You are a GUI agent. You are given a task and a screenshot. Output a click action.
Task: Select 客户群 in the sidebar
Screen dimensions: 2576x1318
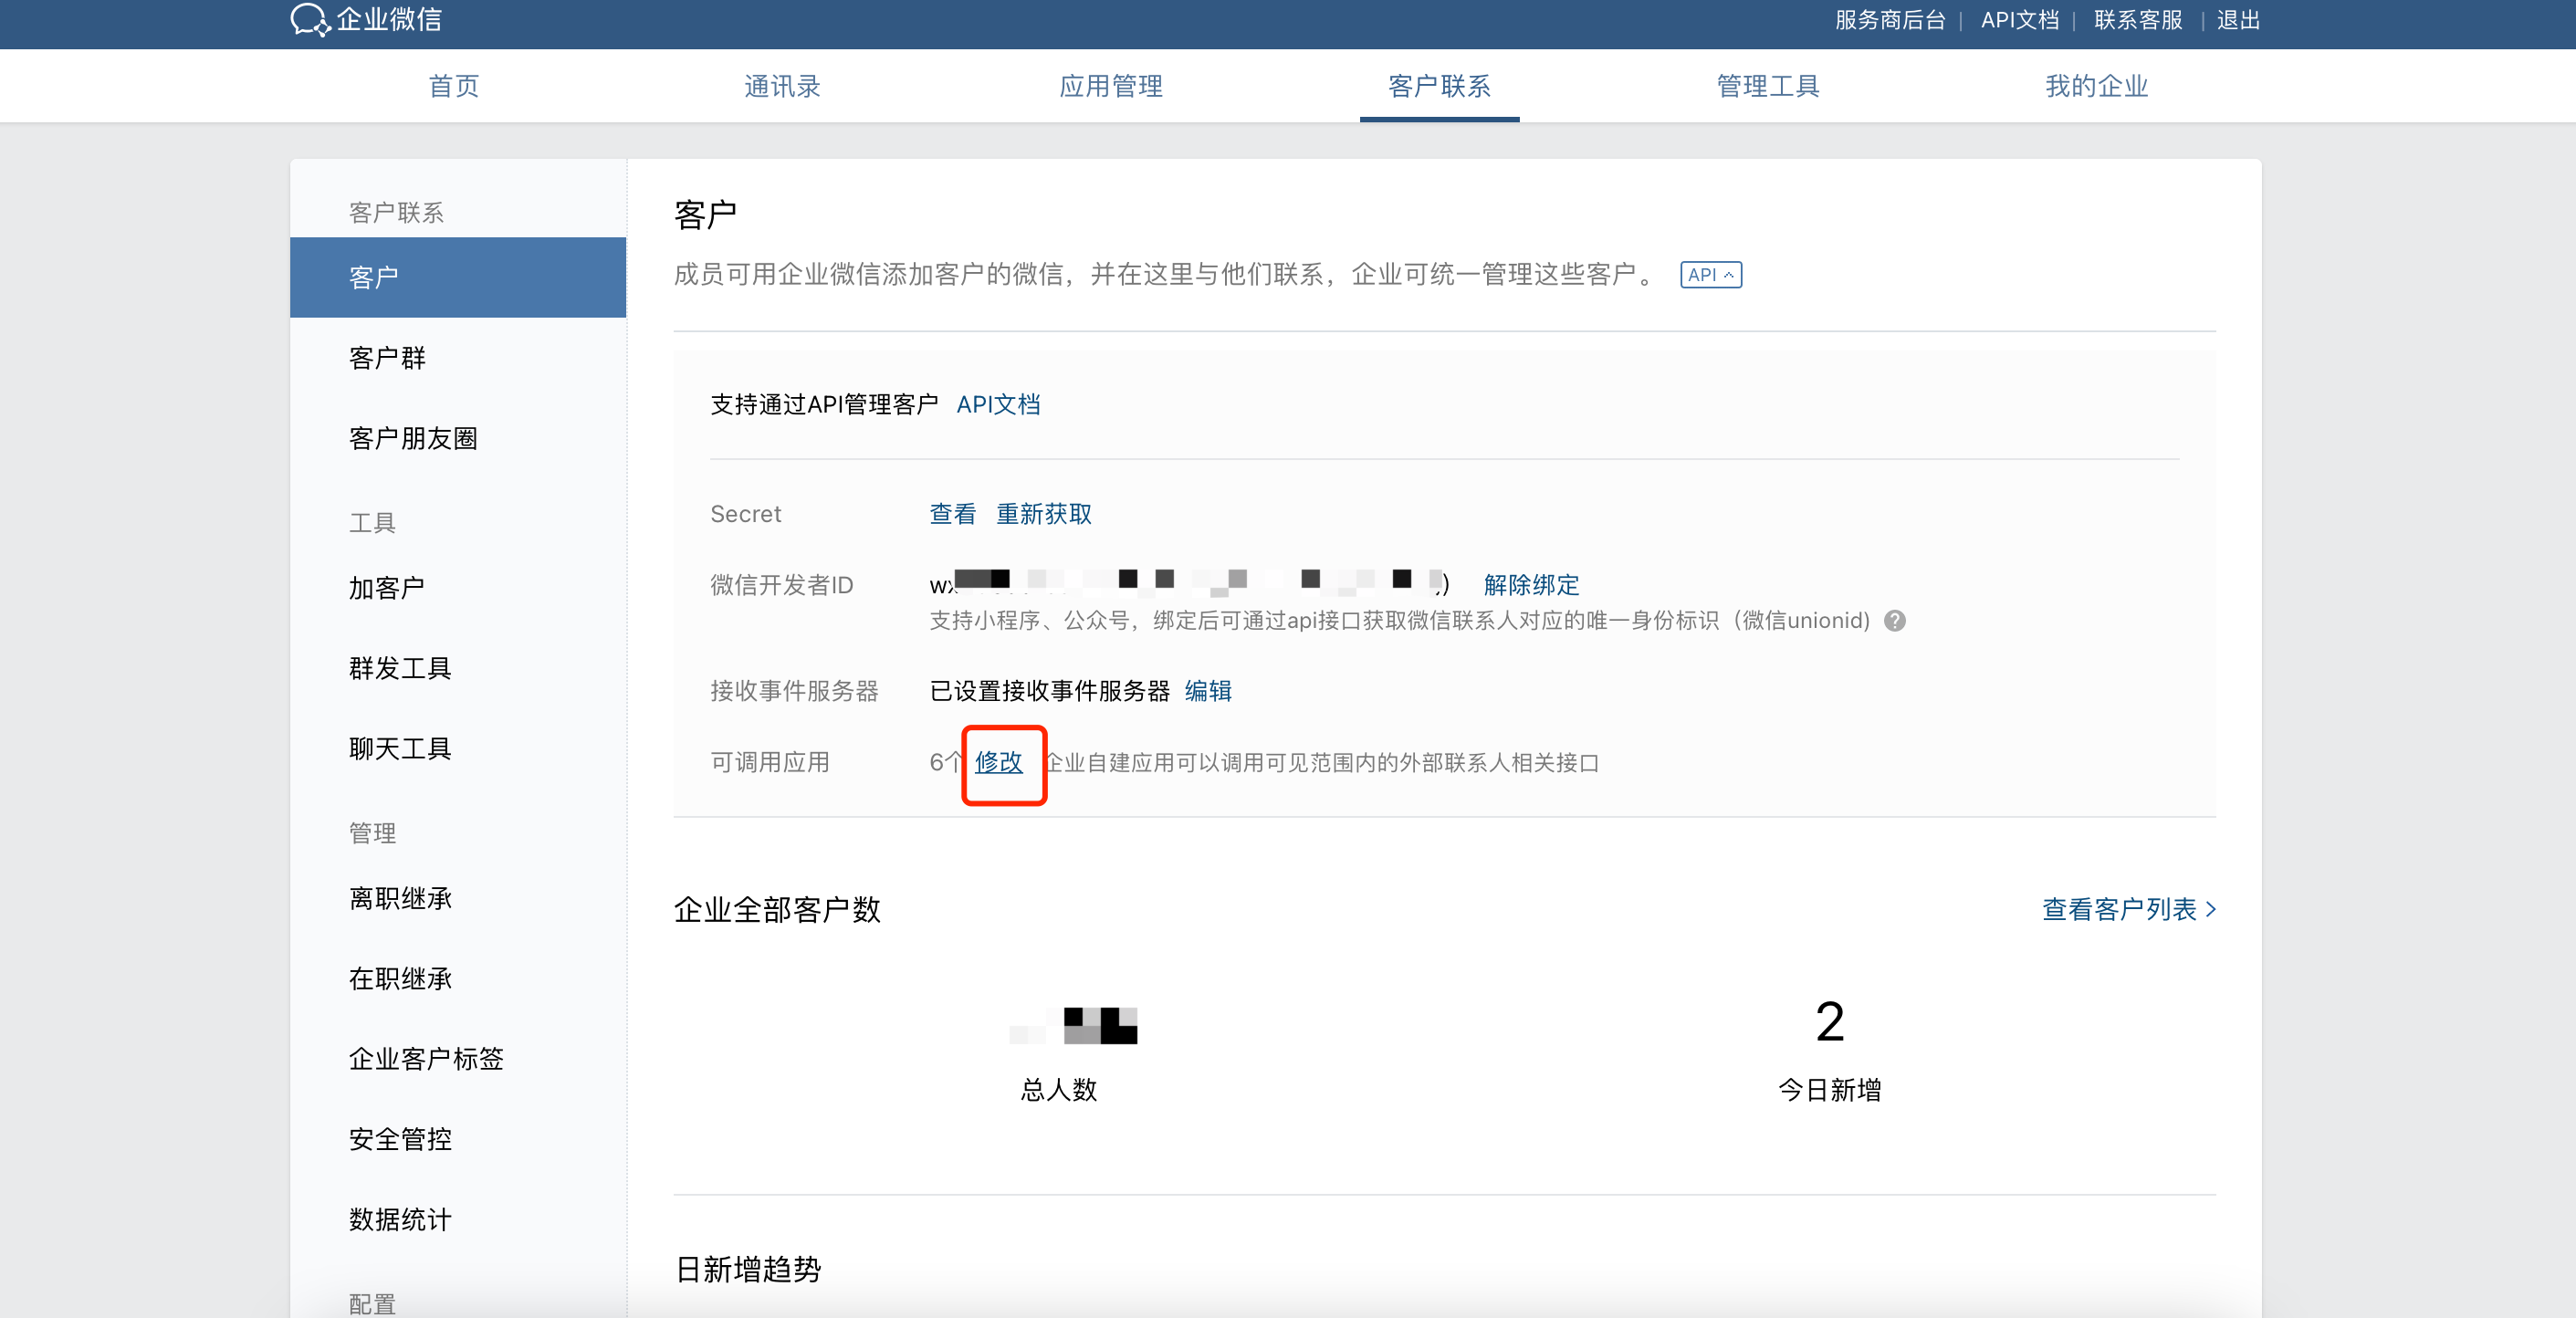pos(387,358)
